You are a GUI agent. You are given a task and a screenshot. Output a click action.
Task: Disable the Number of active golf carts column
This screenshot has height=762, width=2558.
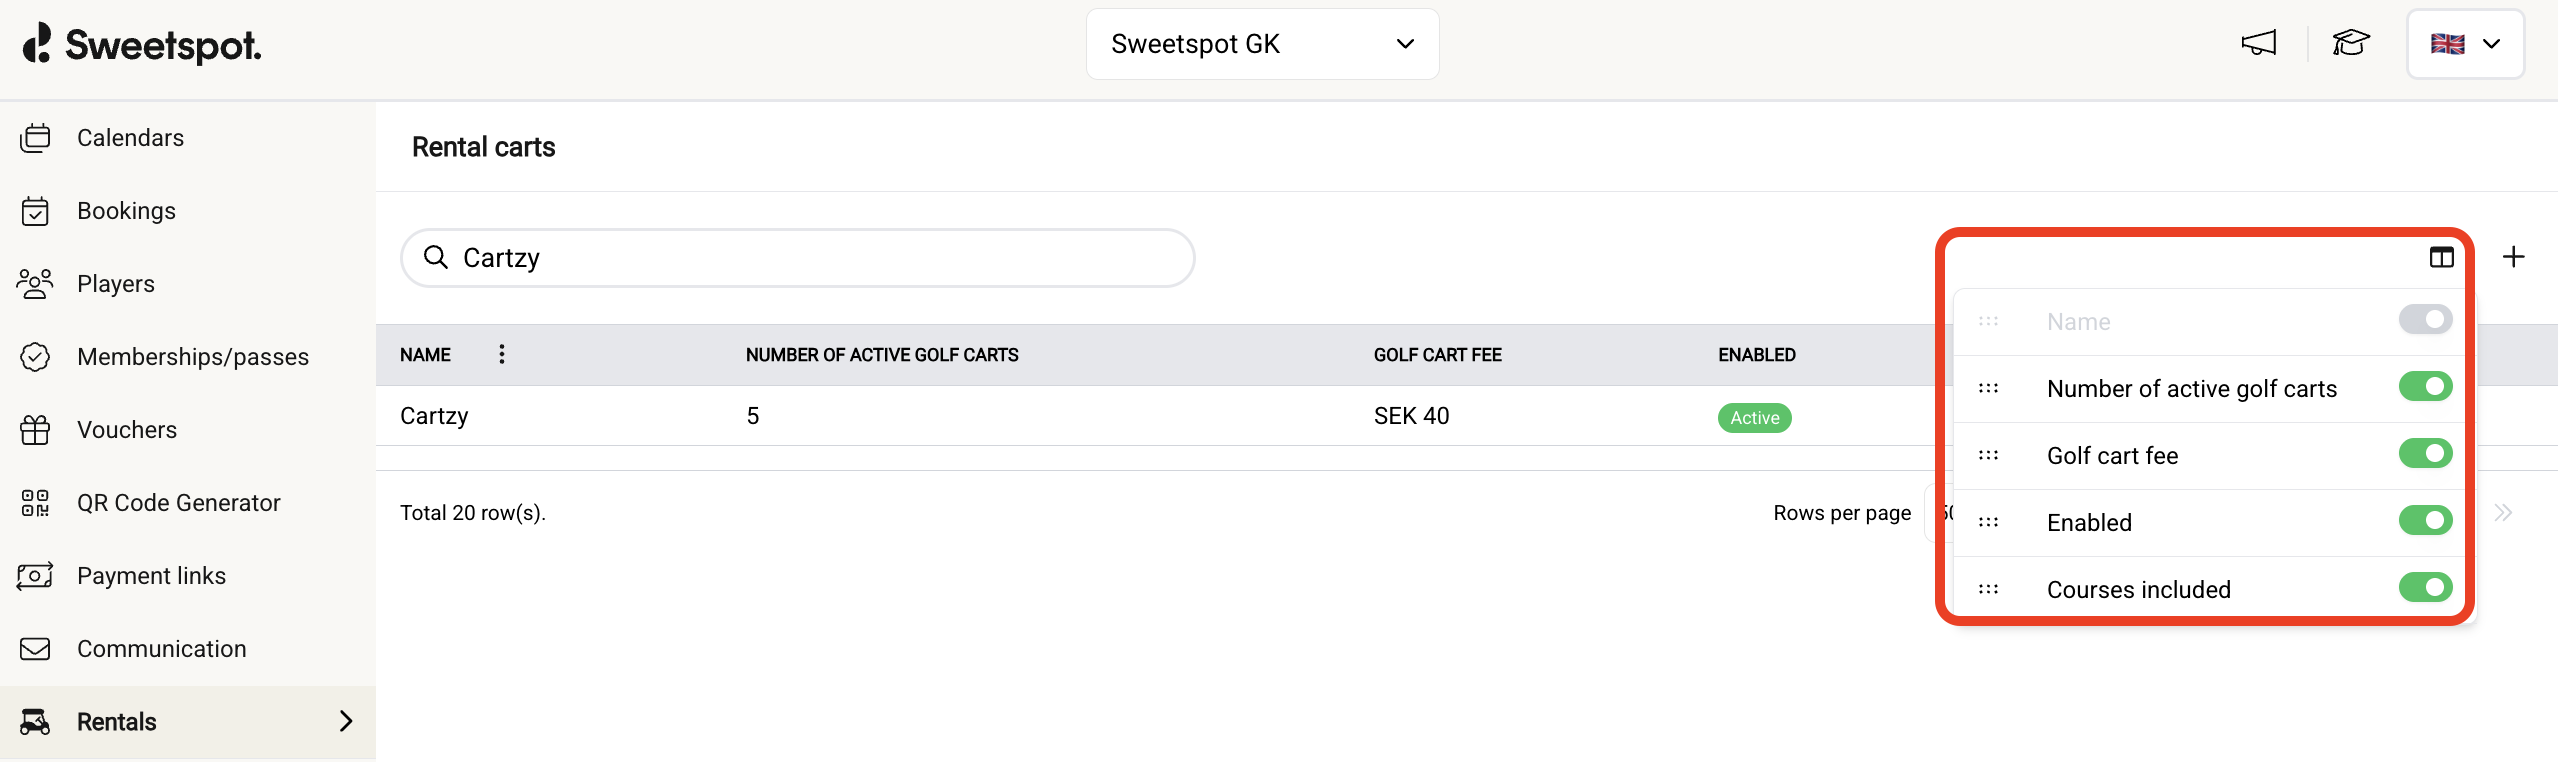(x=2425, y=387)
